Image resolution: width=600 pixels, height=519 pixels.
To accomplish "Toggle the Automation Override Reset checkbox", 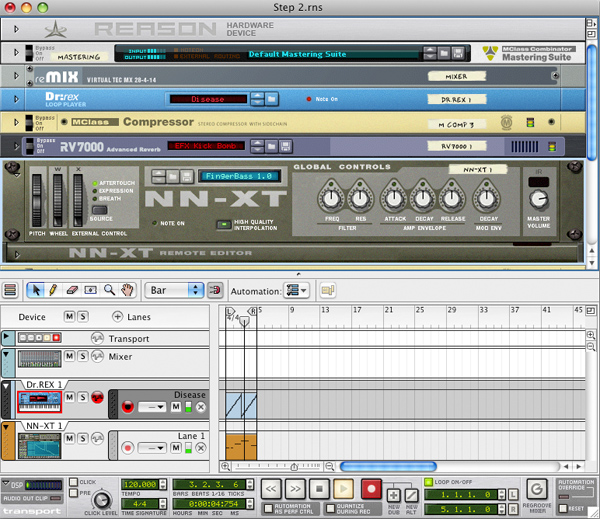I will 562,509.
